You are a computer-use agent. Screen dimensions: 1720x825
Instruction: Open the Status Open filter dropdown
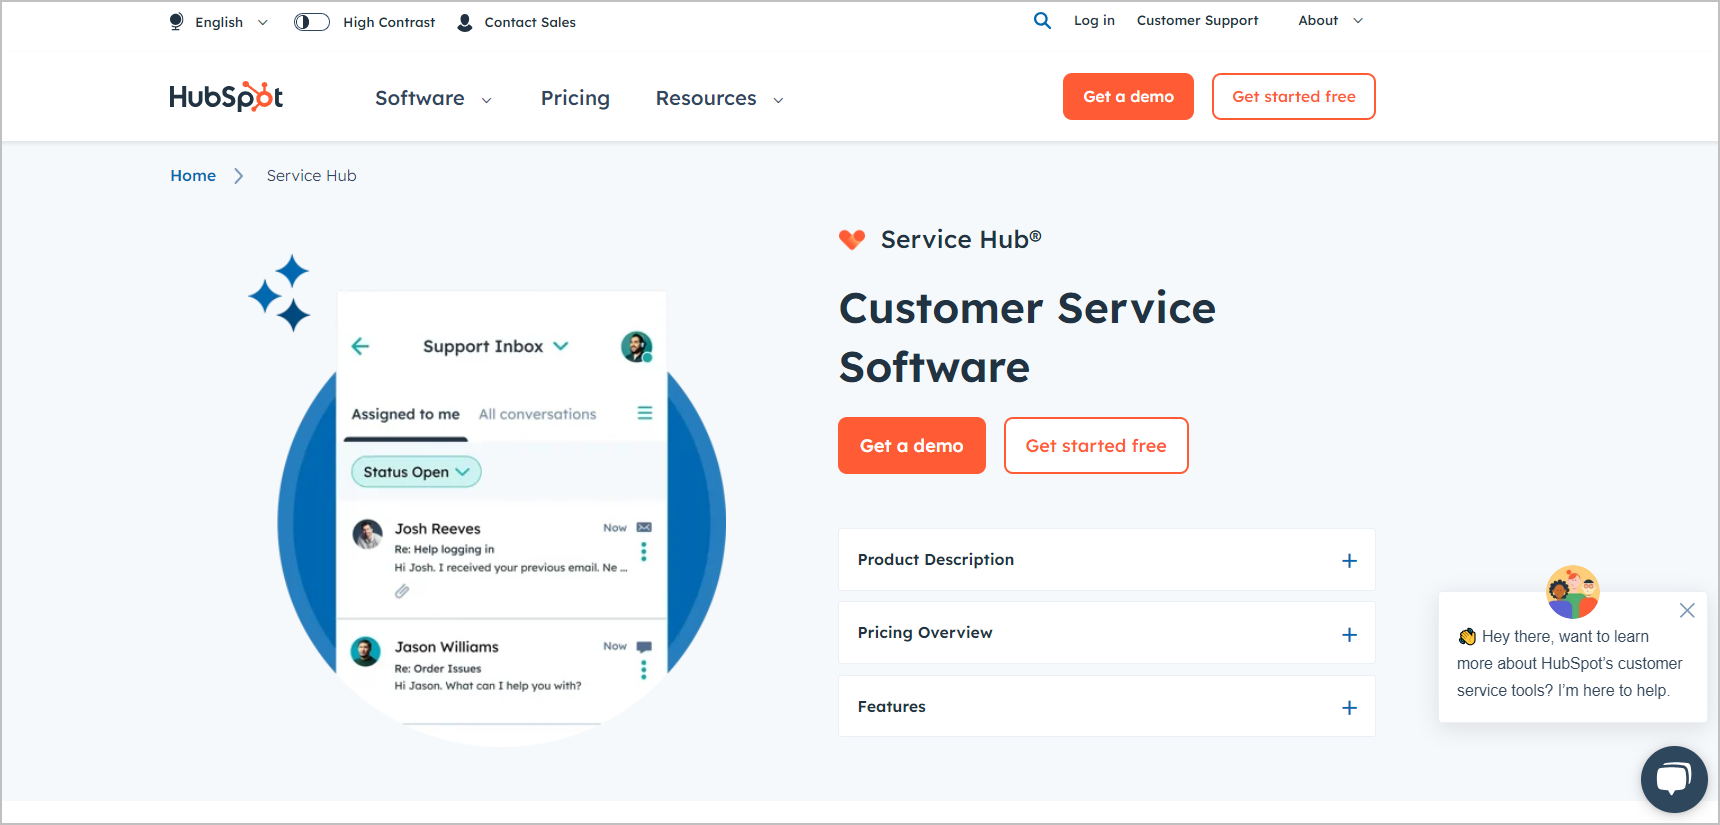pos(416,472)
